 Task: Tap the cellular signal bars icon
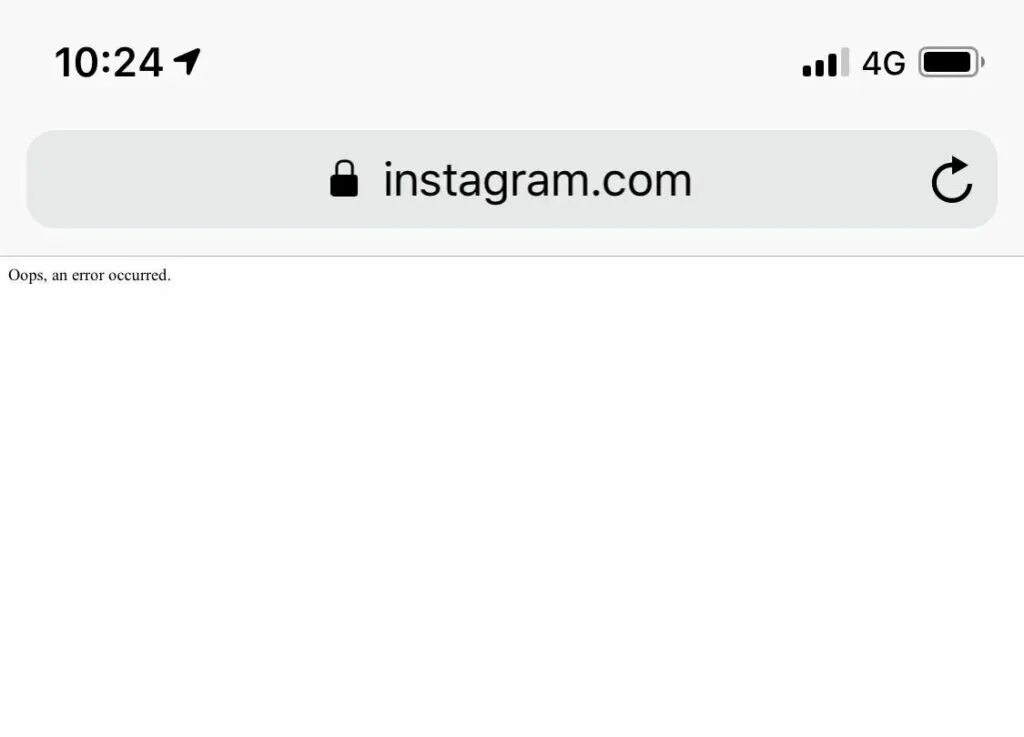pyautogui.click(x=825, y=62)
